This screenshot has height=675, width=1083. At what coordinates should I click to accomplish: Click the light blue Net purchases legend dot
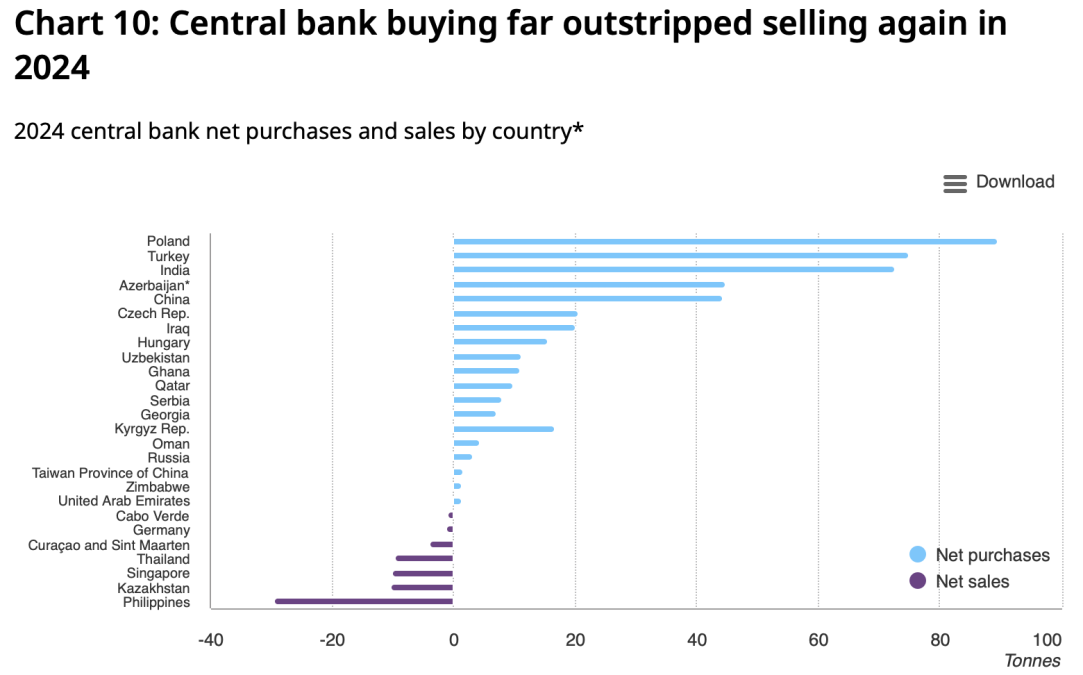pos(917,554)
